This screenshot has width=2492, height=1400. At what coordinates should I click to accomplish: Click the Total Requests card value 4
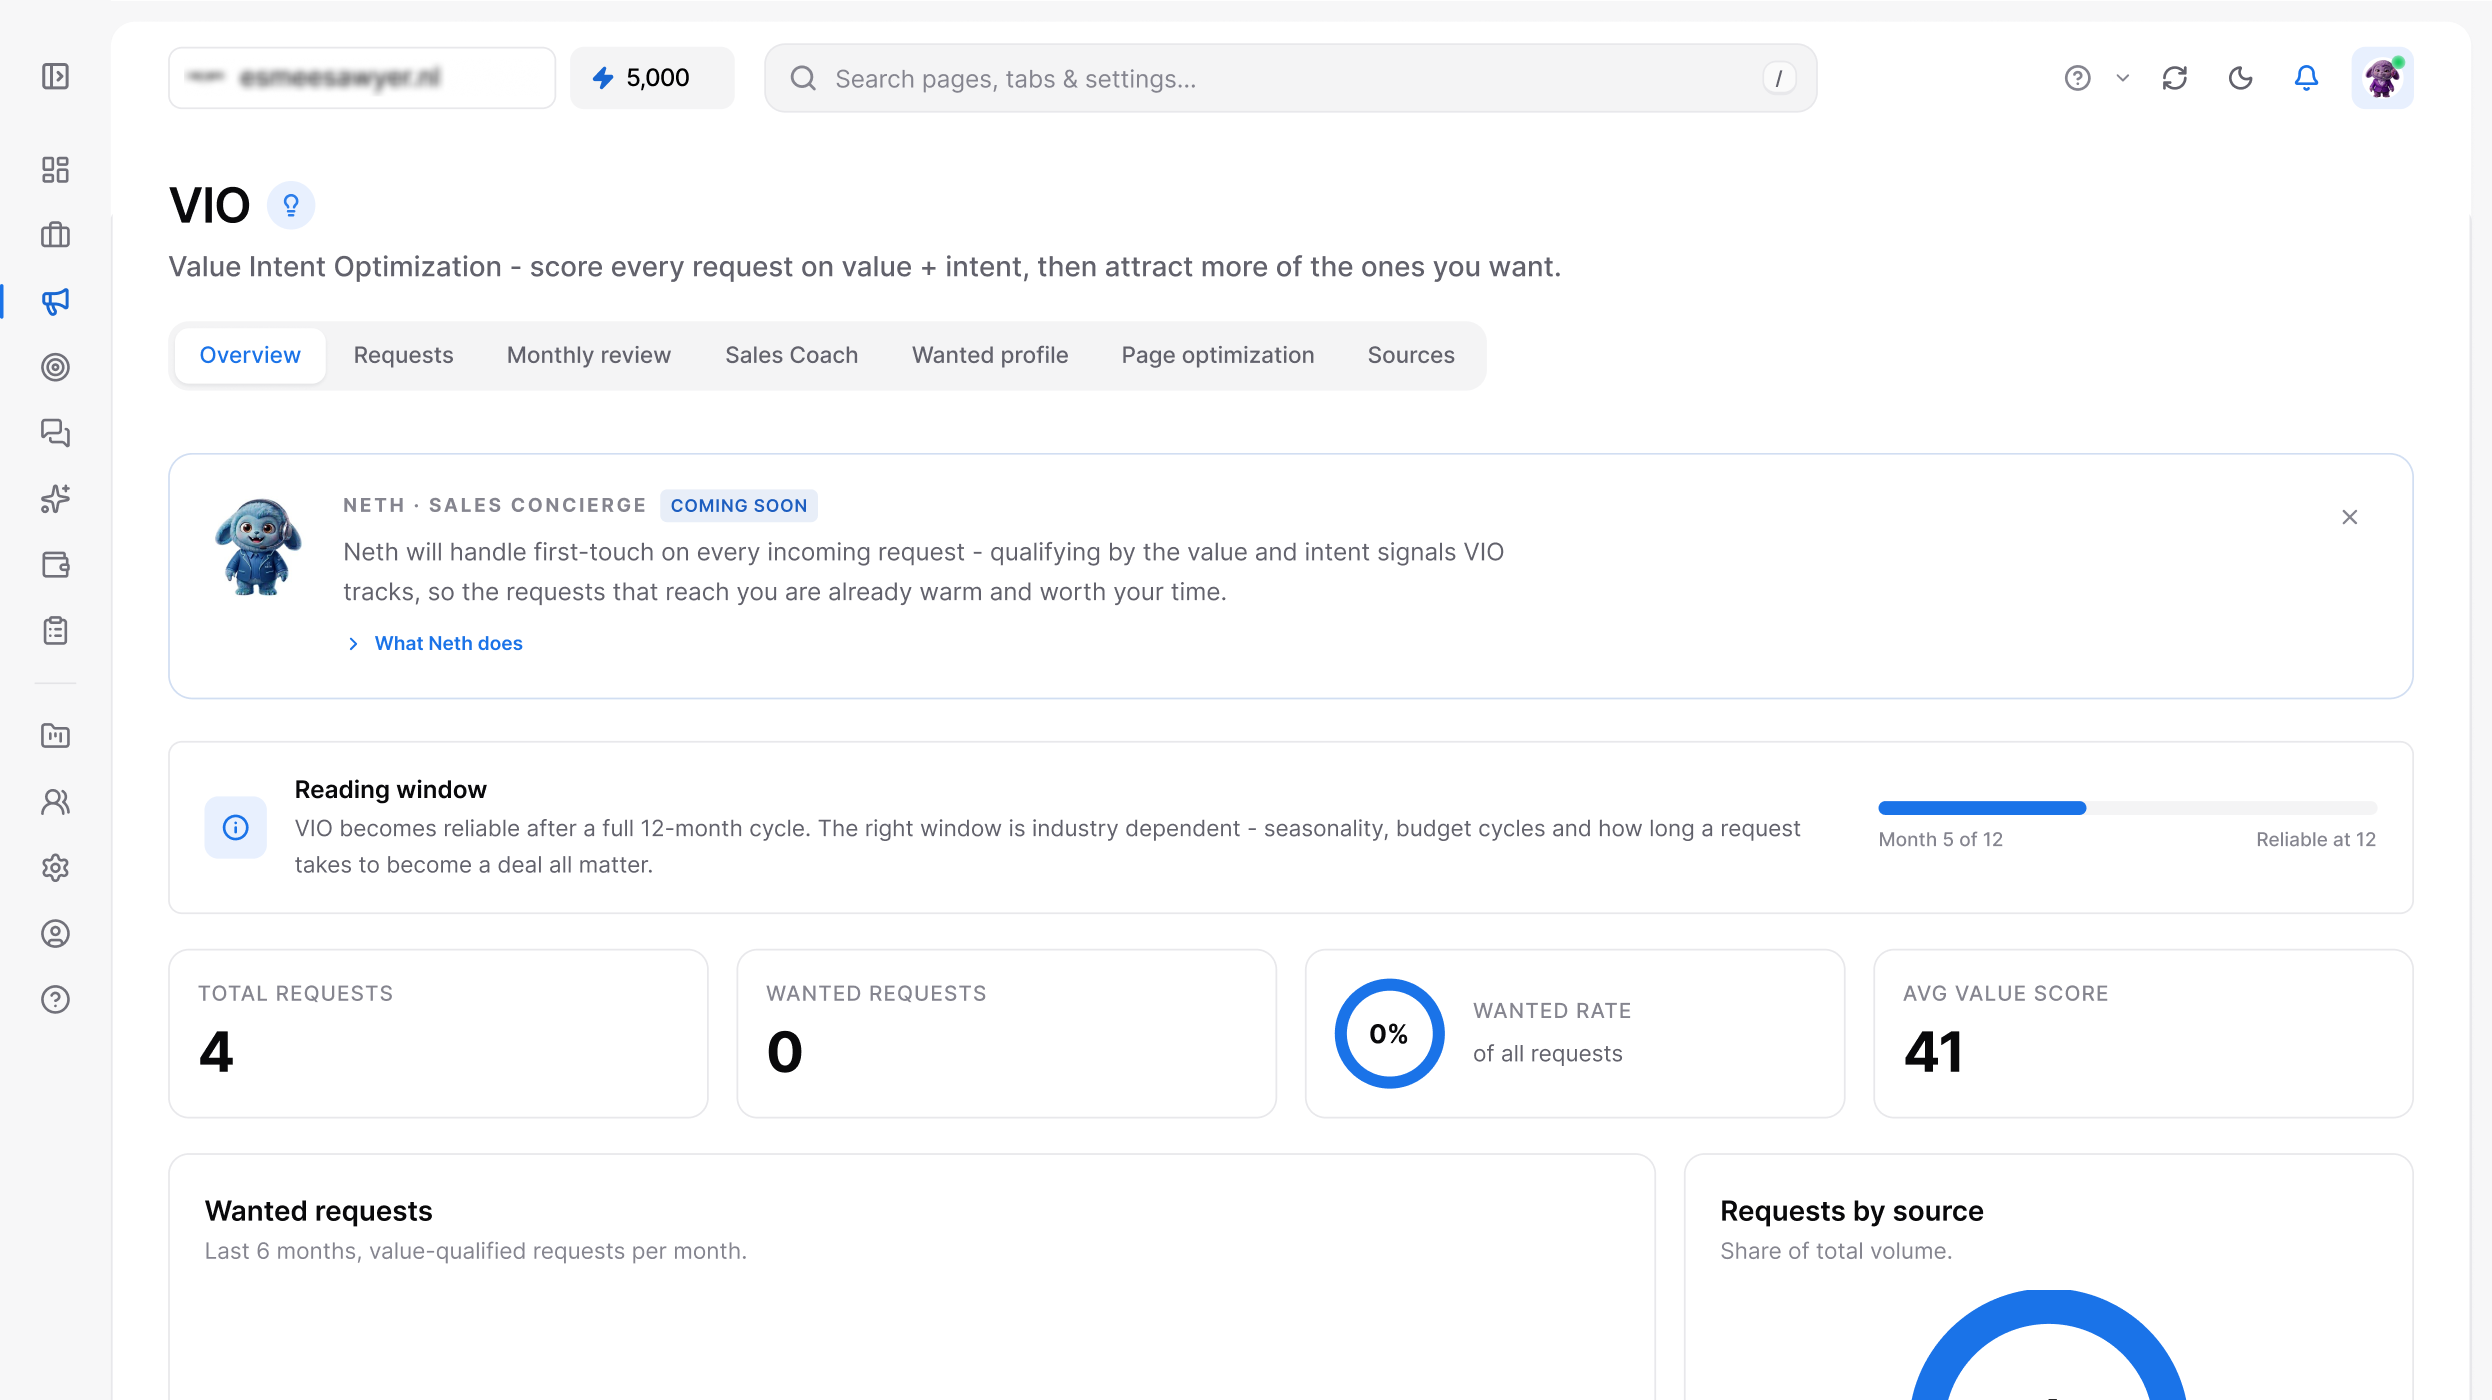216,1052
